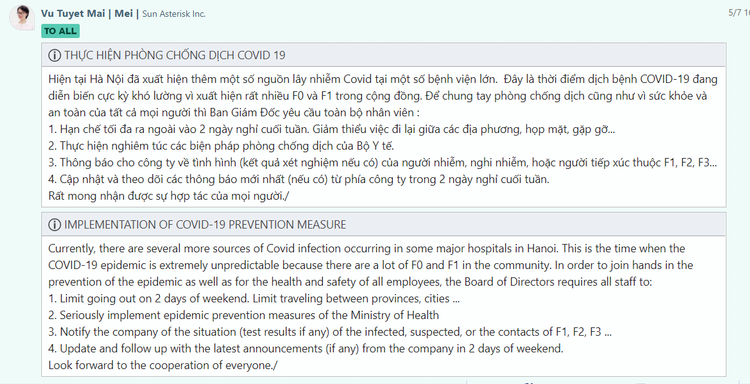750x384 pixels.
Task: Click English item 3 'Notify the company'
Action: (x=330, y=332)
